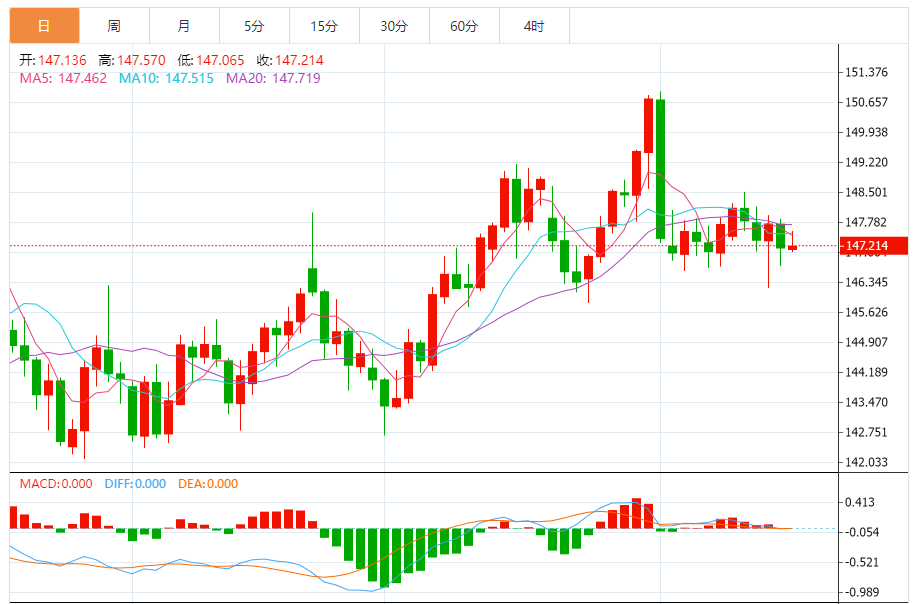Screen dimensions: 915x604
Task: Switch to the 周 weekly tab
Action: click(114, 26)
